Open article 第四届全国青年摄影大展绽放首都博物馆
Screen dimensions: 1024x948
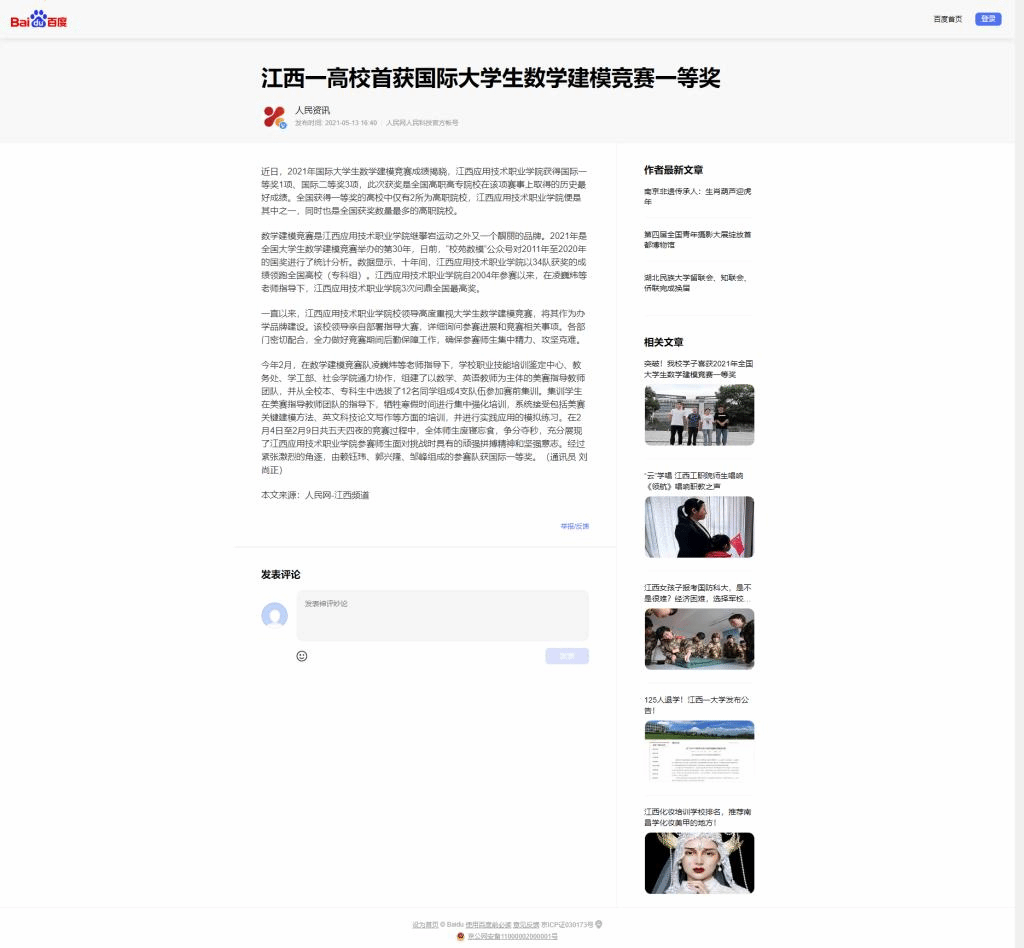click(x=697, y=240)
